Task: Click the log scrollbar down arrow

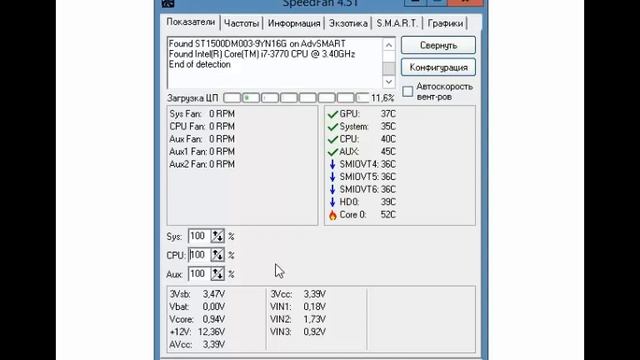Action: [x=389, y=82]
